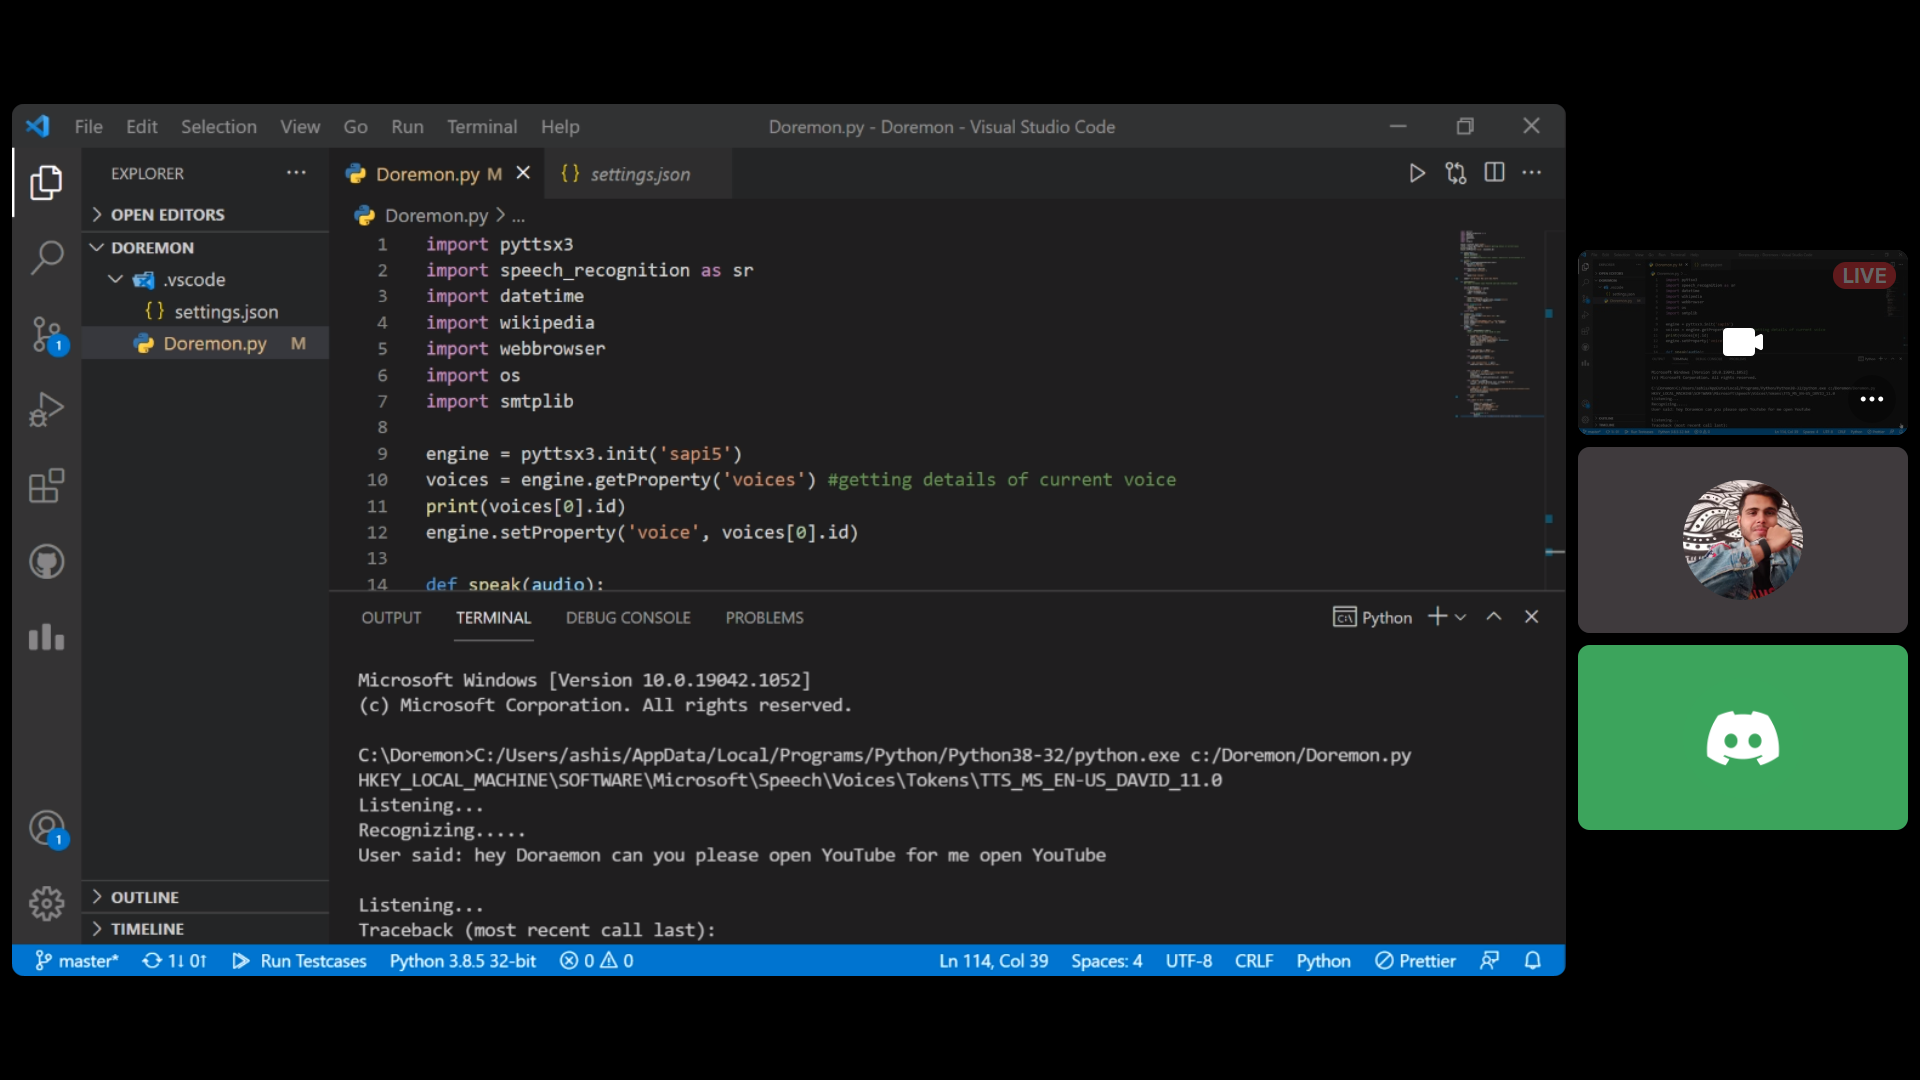Toggle maximize terminal panel size chevron

(x=1494, y=617)
